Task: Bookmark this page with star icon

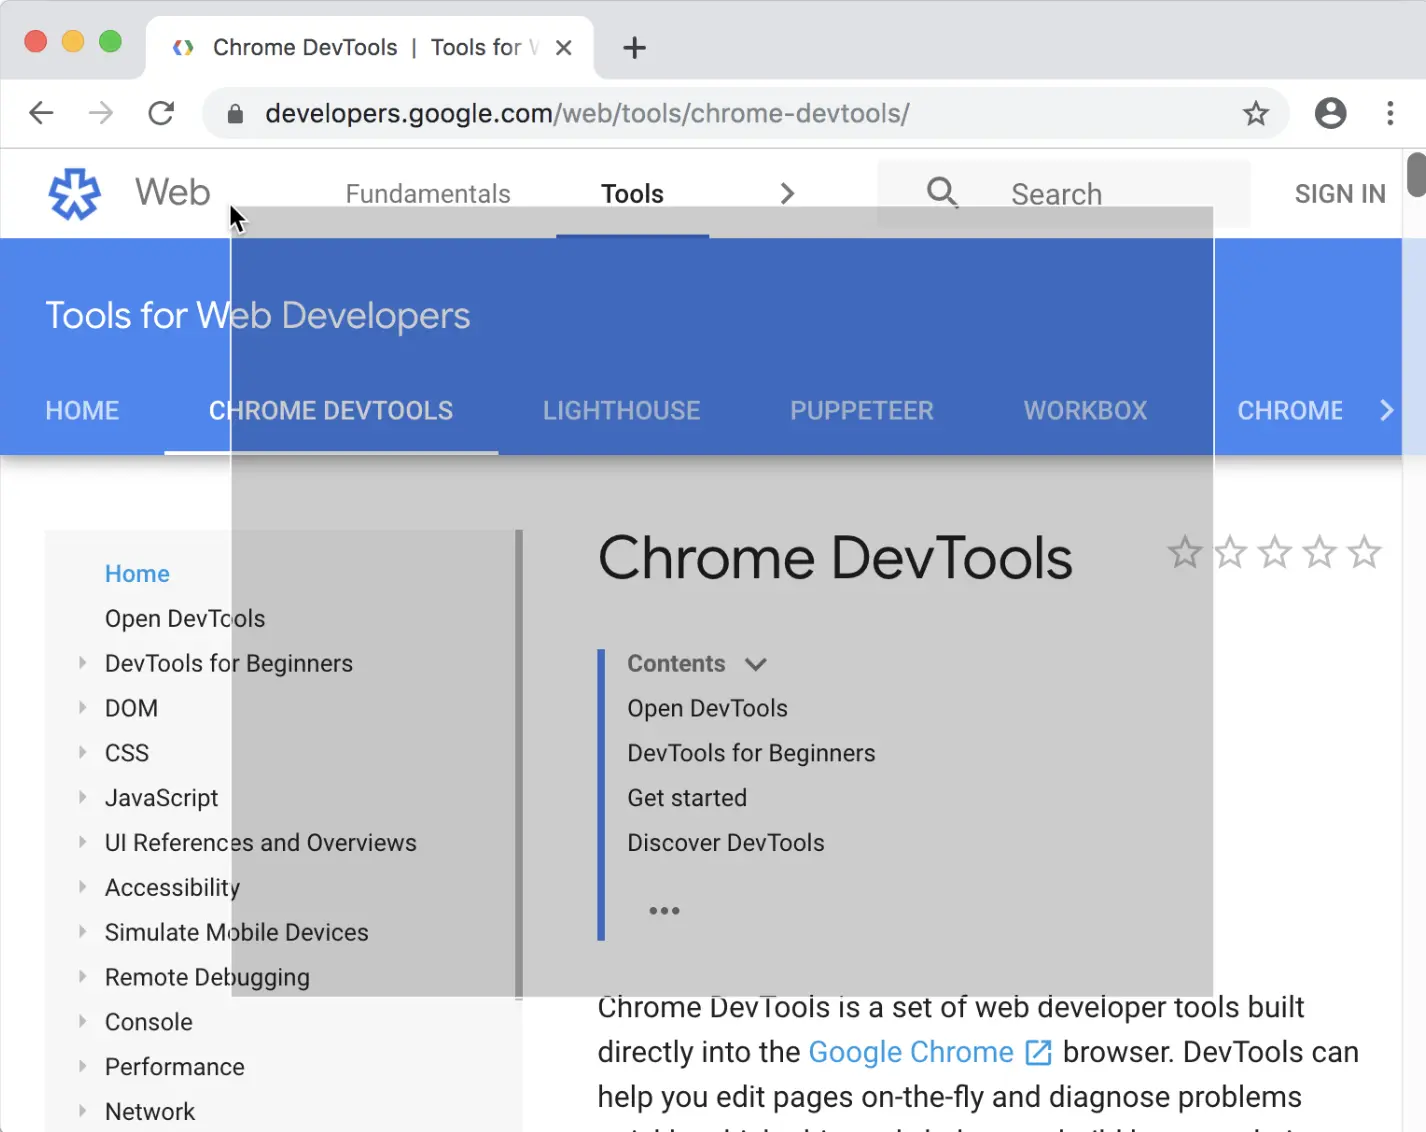Action: (x=1256, y=113)
